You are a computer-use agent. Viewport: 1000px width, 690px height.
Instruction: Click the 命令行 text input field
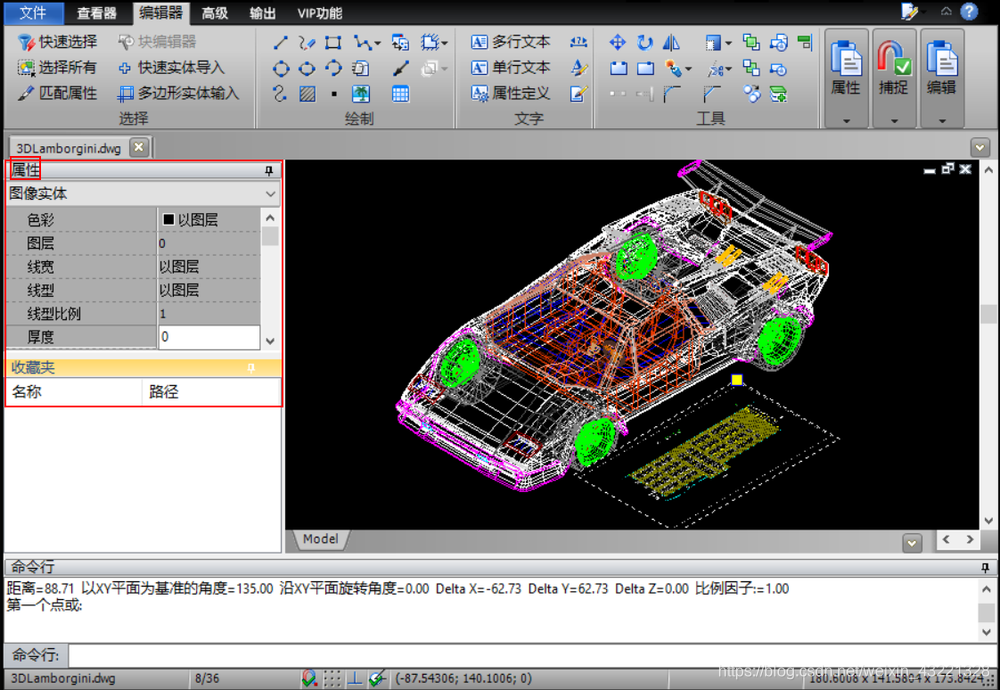point(533,655)
